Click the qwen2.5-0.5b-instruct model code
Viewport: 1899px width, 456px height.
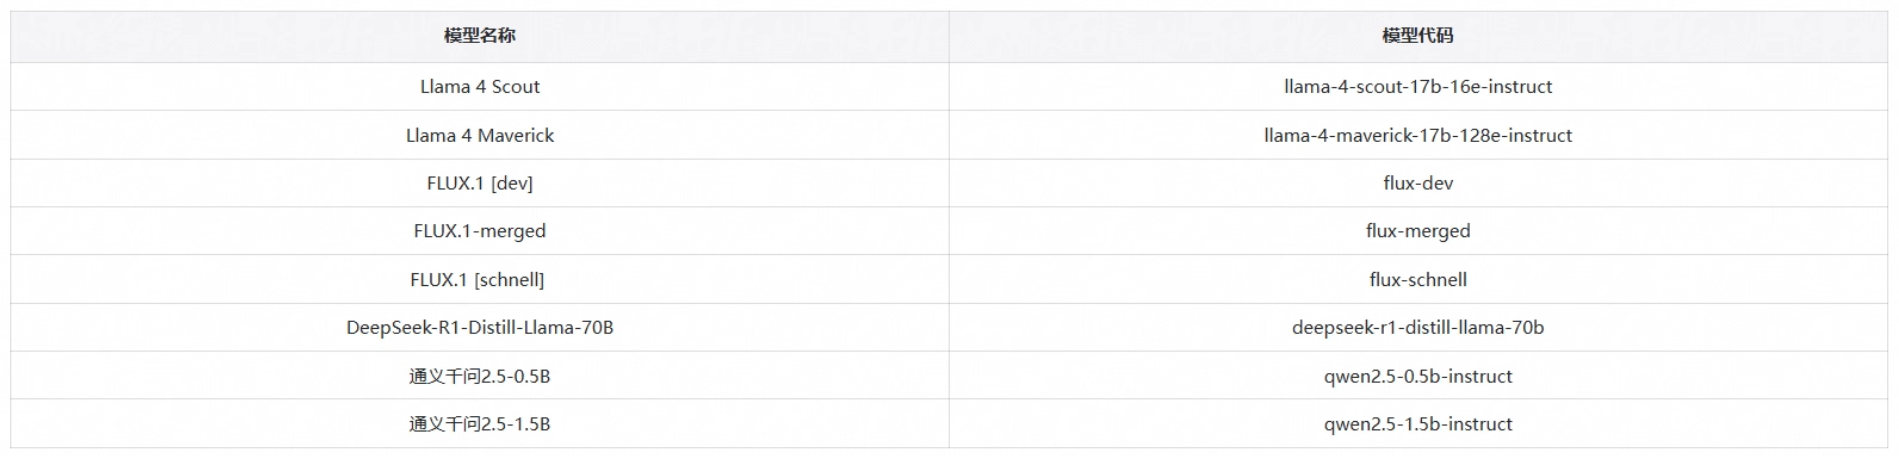tap(1417, 377)
